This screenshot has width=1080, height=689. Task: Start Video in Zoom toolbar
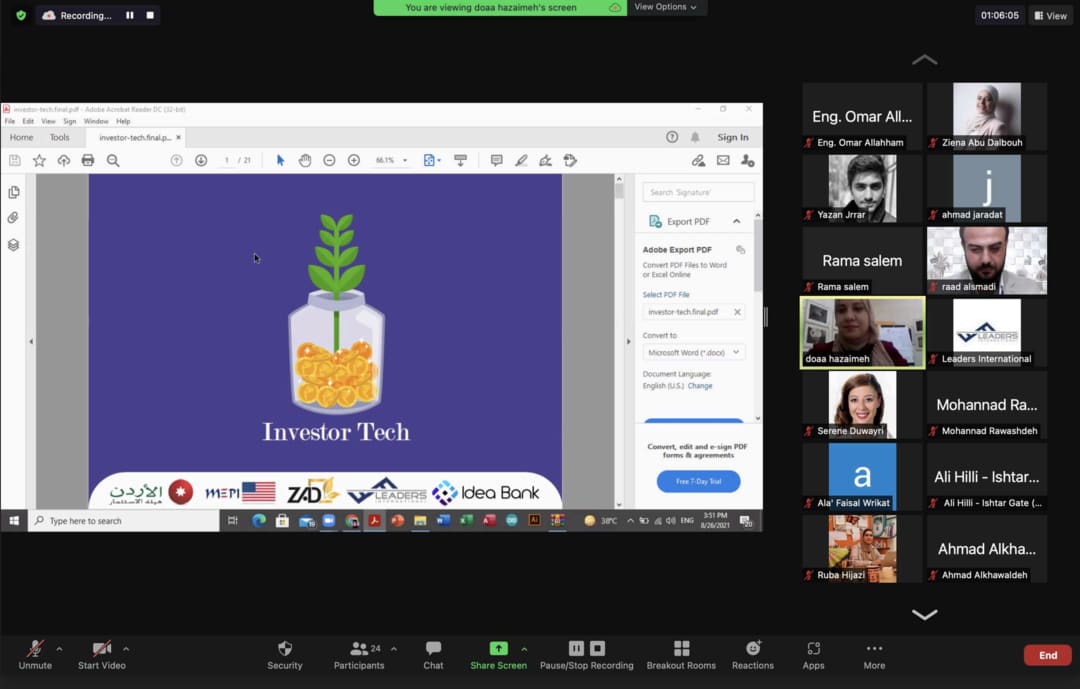pyautogui.click(x=101, y=655)
